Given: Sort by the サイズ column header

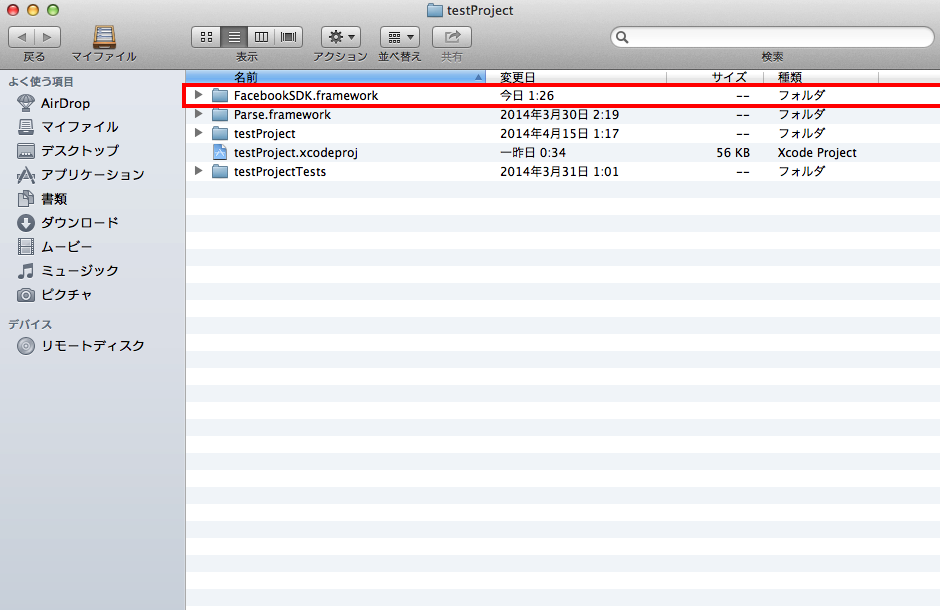Looking at the screenshot, I should click(715, 77).
